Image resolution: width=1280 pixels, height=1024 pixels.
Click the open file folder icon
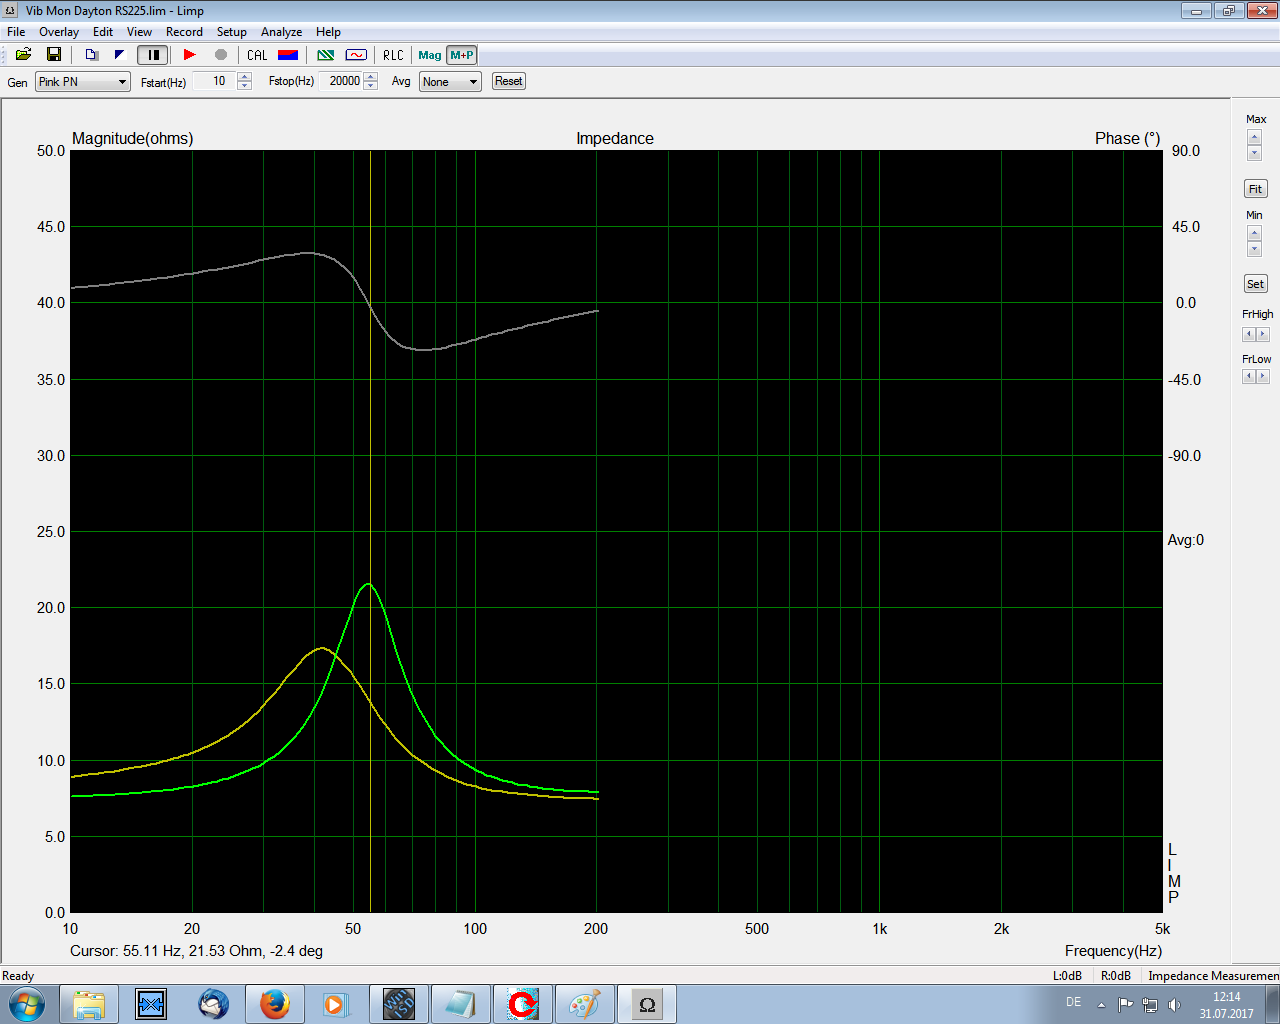[23, 55]
